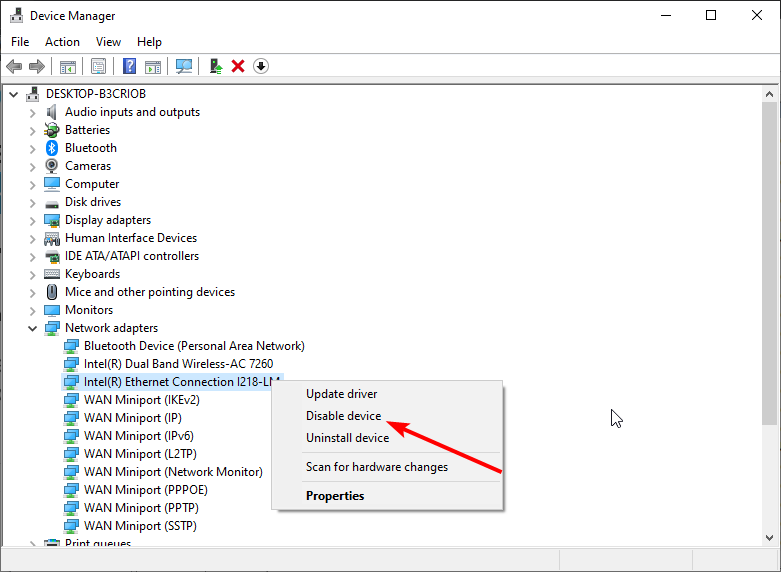Click the scrollbar up arrow
781x572 pixels.
pos(769,94)
